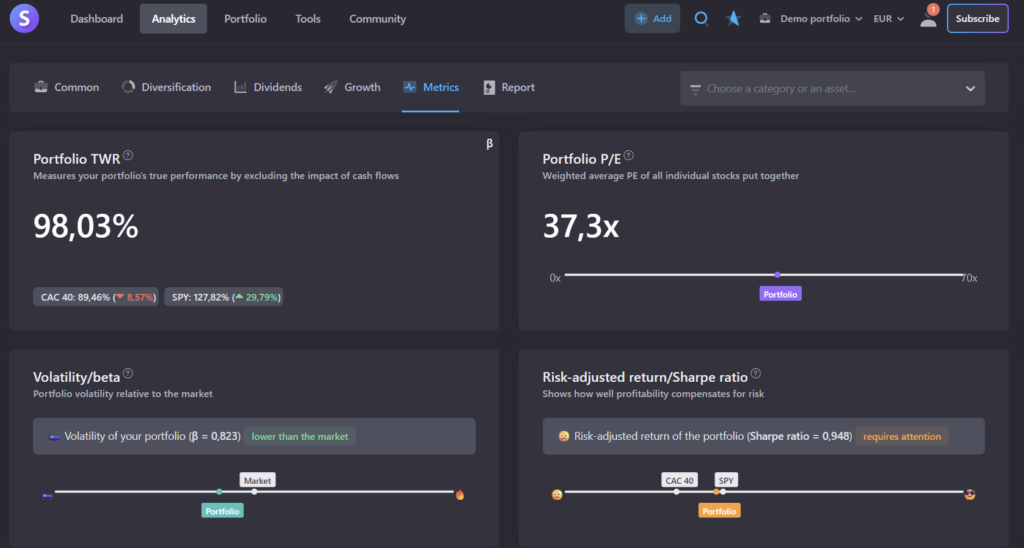Click the beta symbol in TWR card

489,144
